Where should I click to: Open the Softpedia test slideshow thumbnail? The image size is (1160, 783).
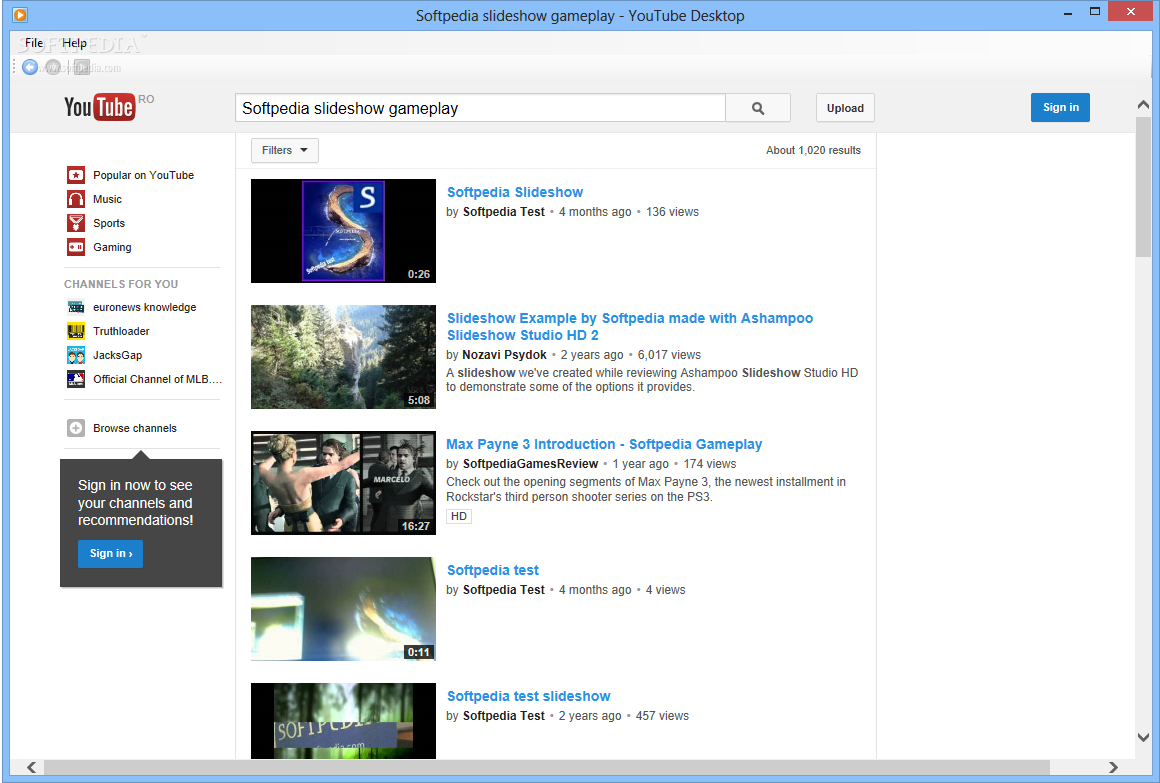pos(343,721)
